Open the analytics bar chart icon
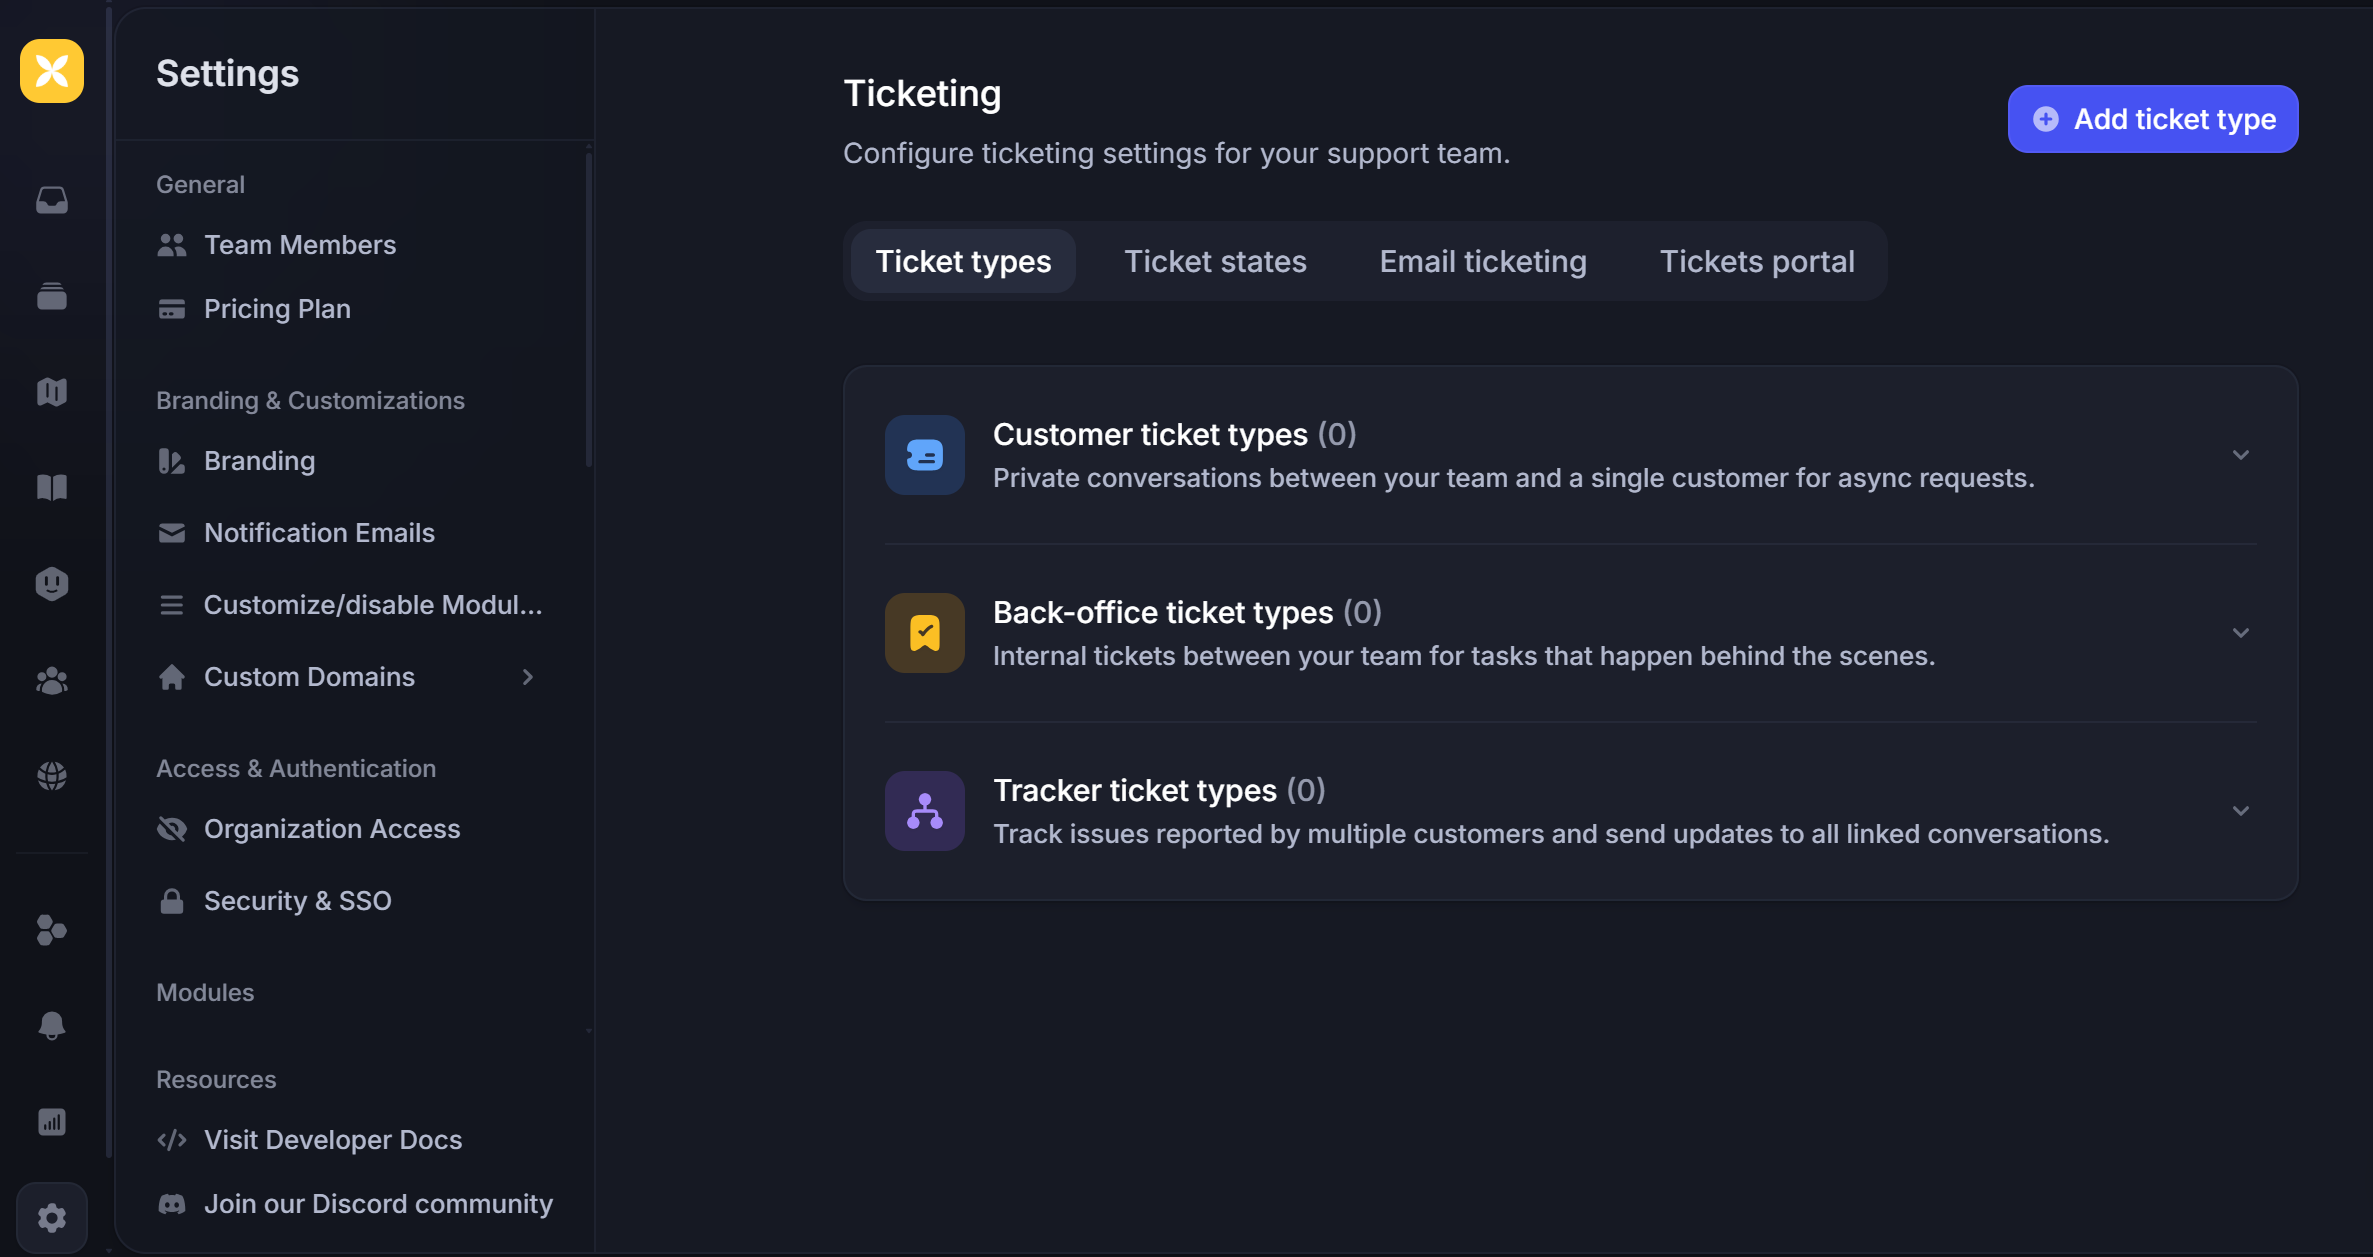The image size is (2373, 1257). coord(52,1122)
